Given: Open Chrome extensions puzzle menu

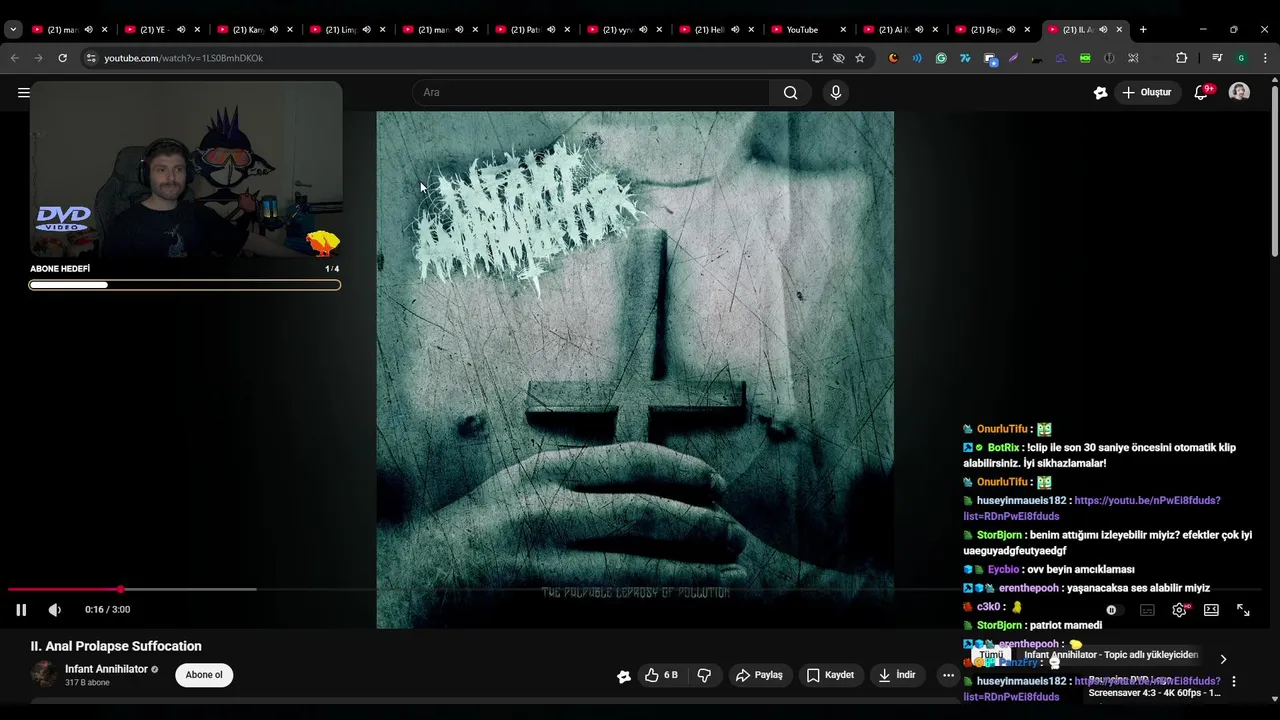Looking at the screenshot, I should point(1181,58).
